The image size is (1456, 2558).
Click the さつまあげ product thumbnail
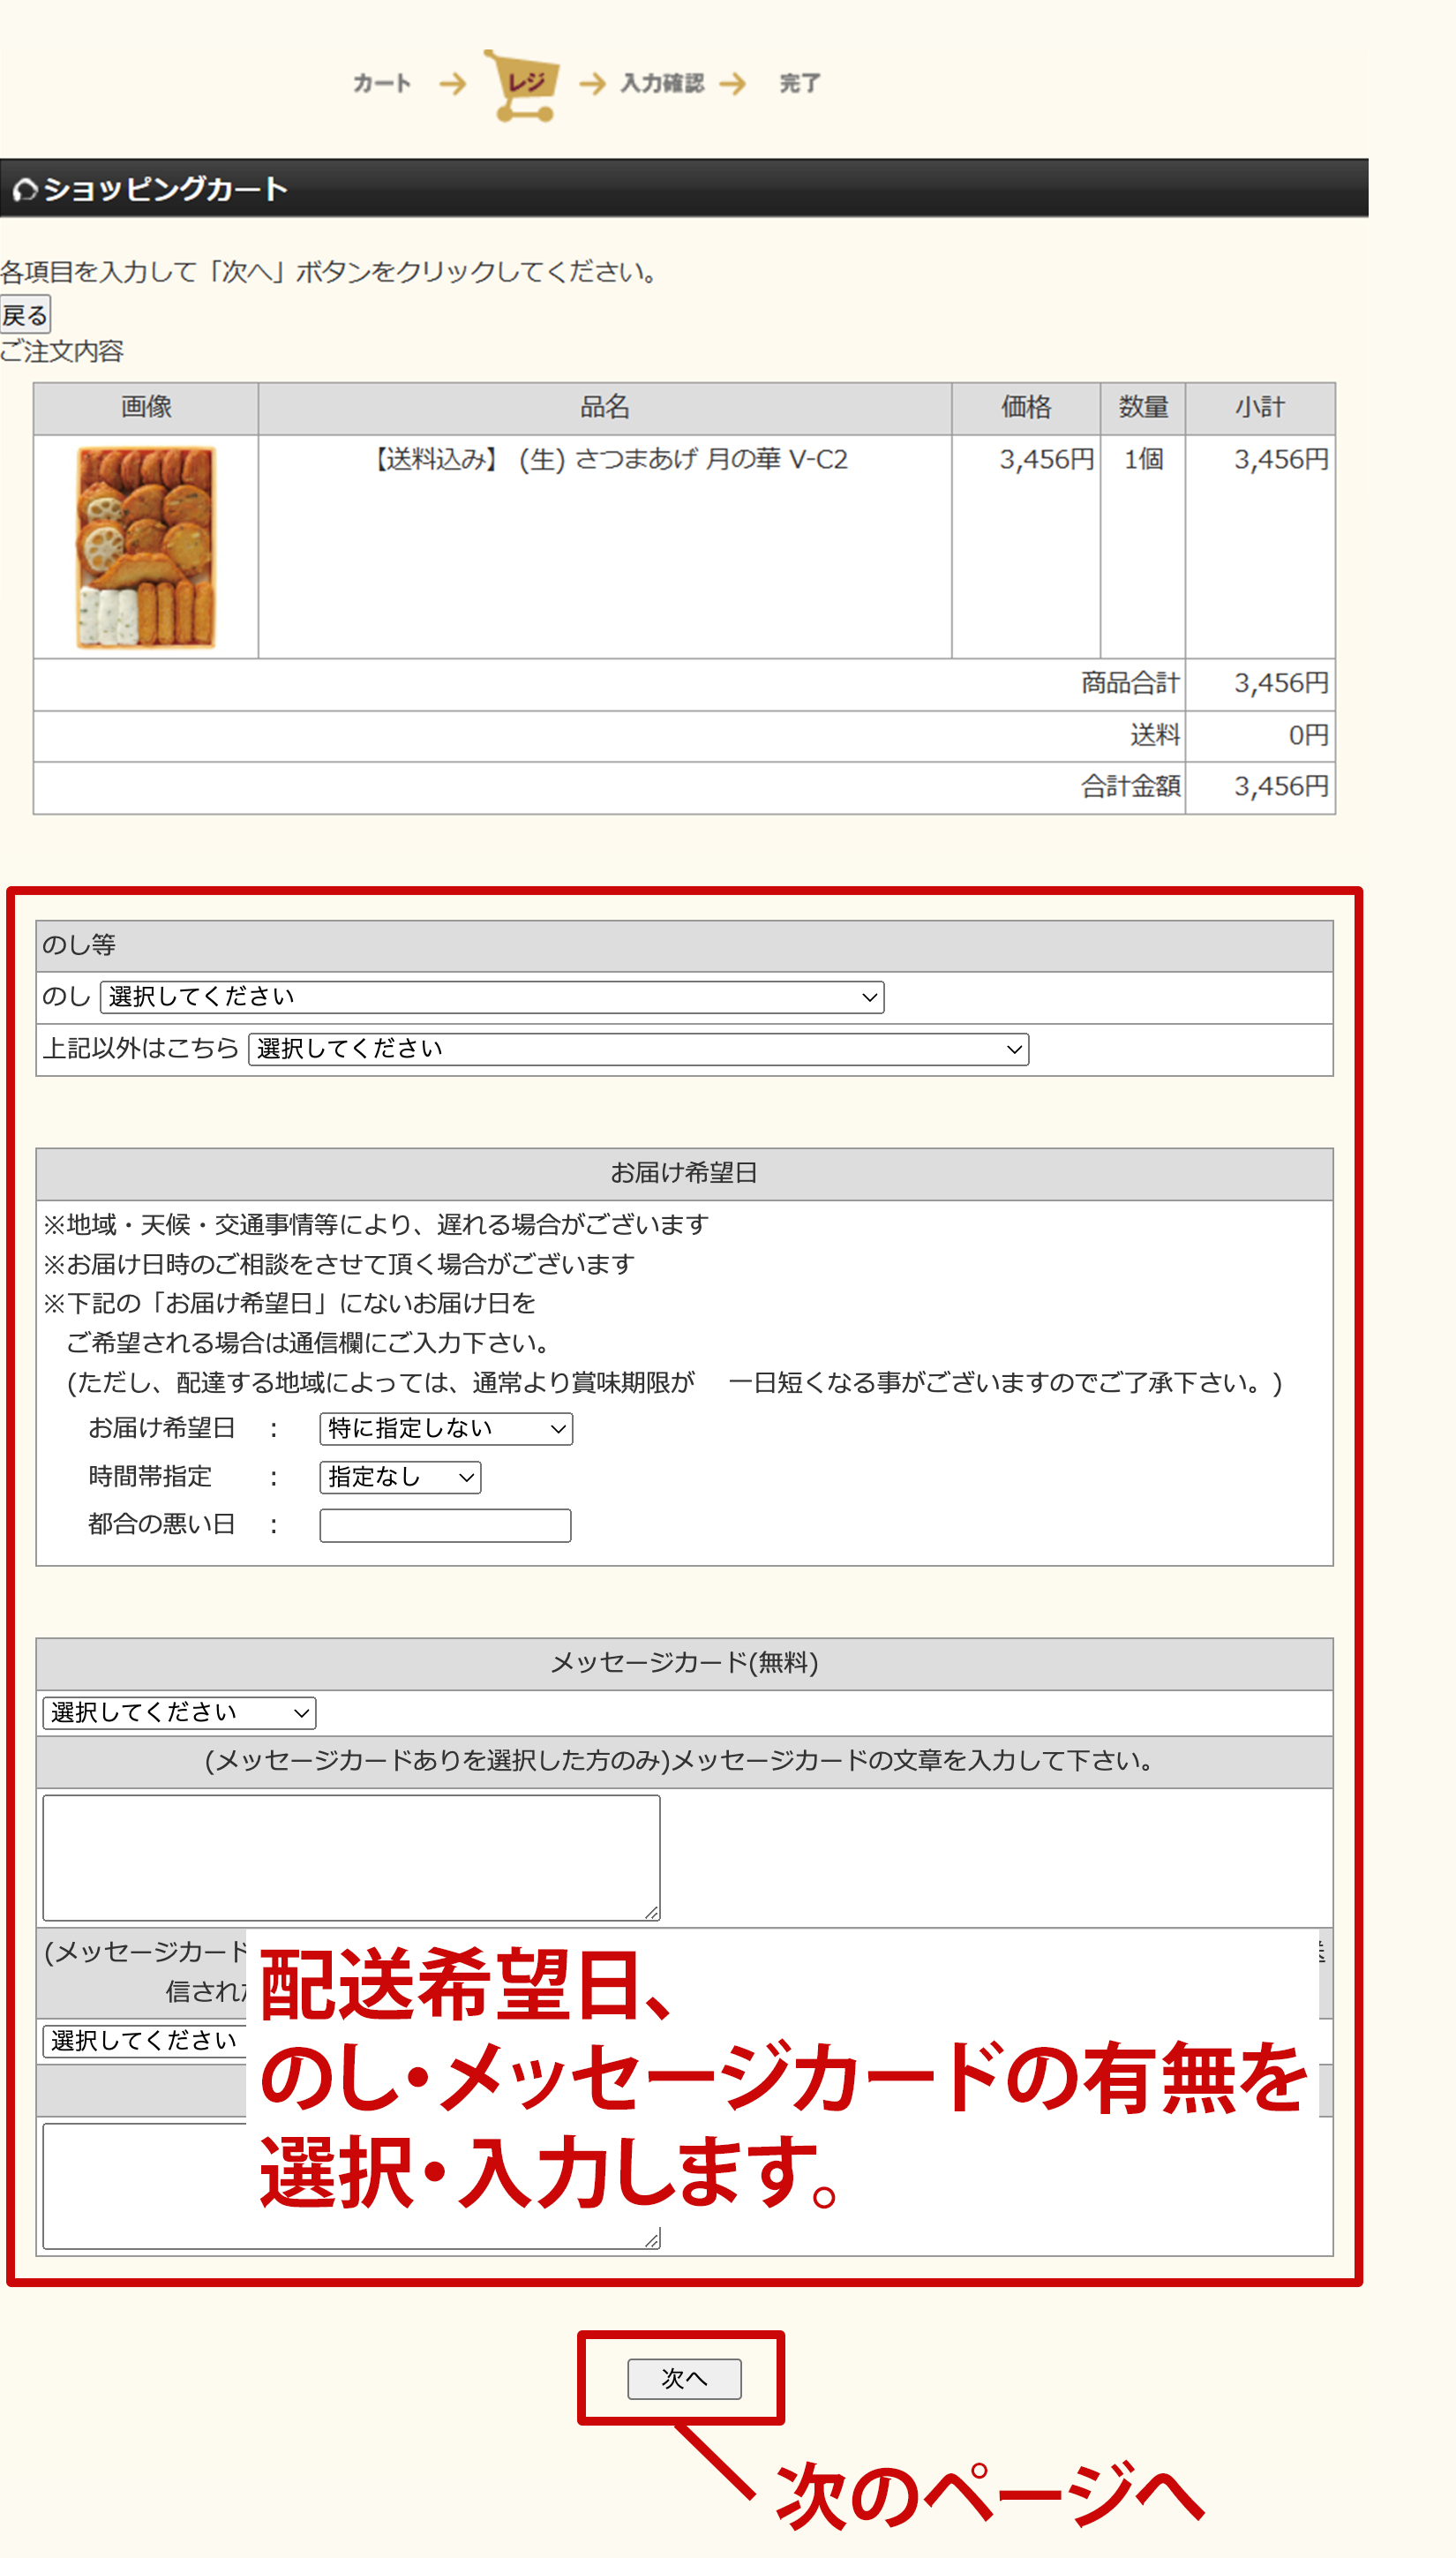click(146, 547)
